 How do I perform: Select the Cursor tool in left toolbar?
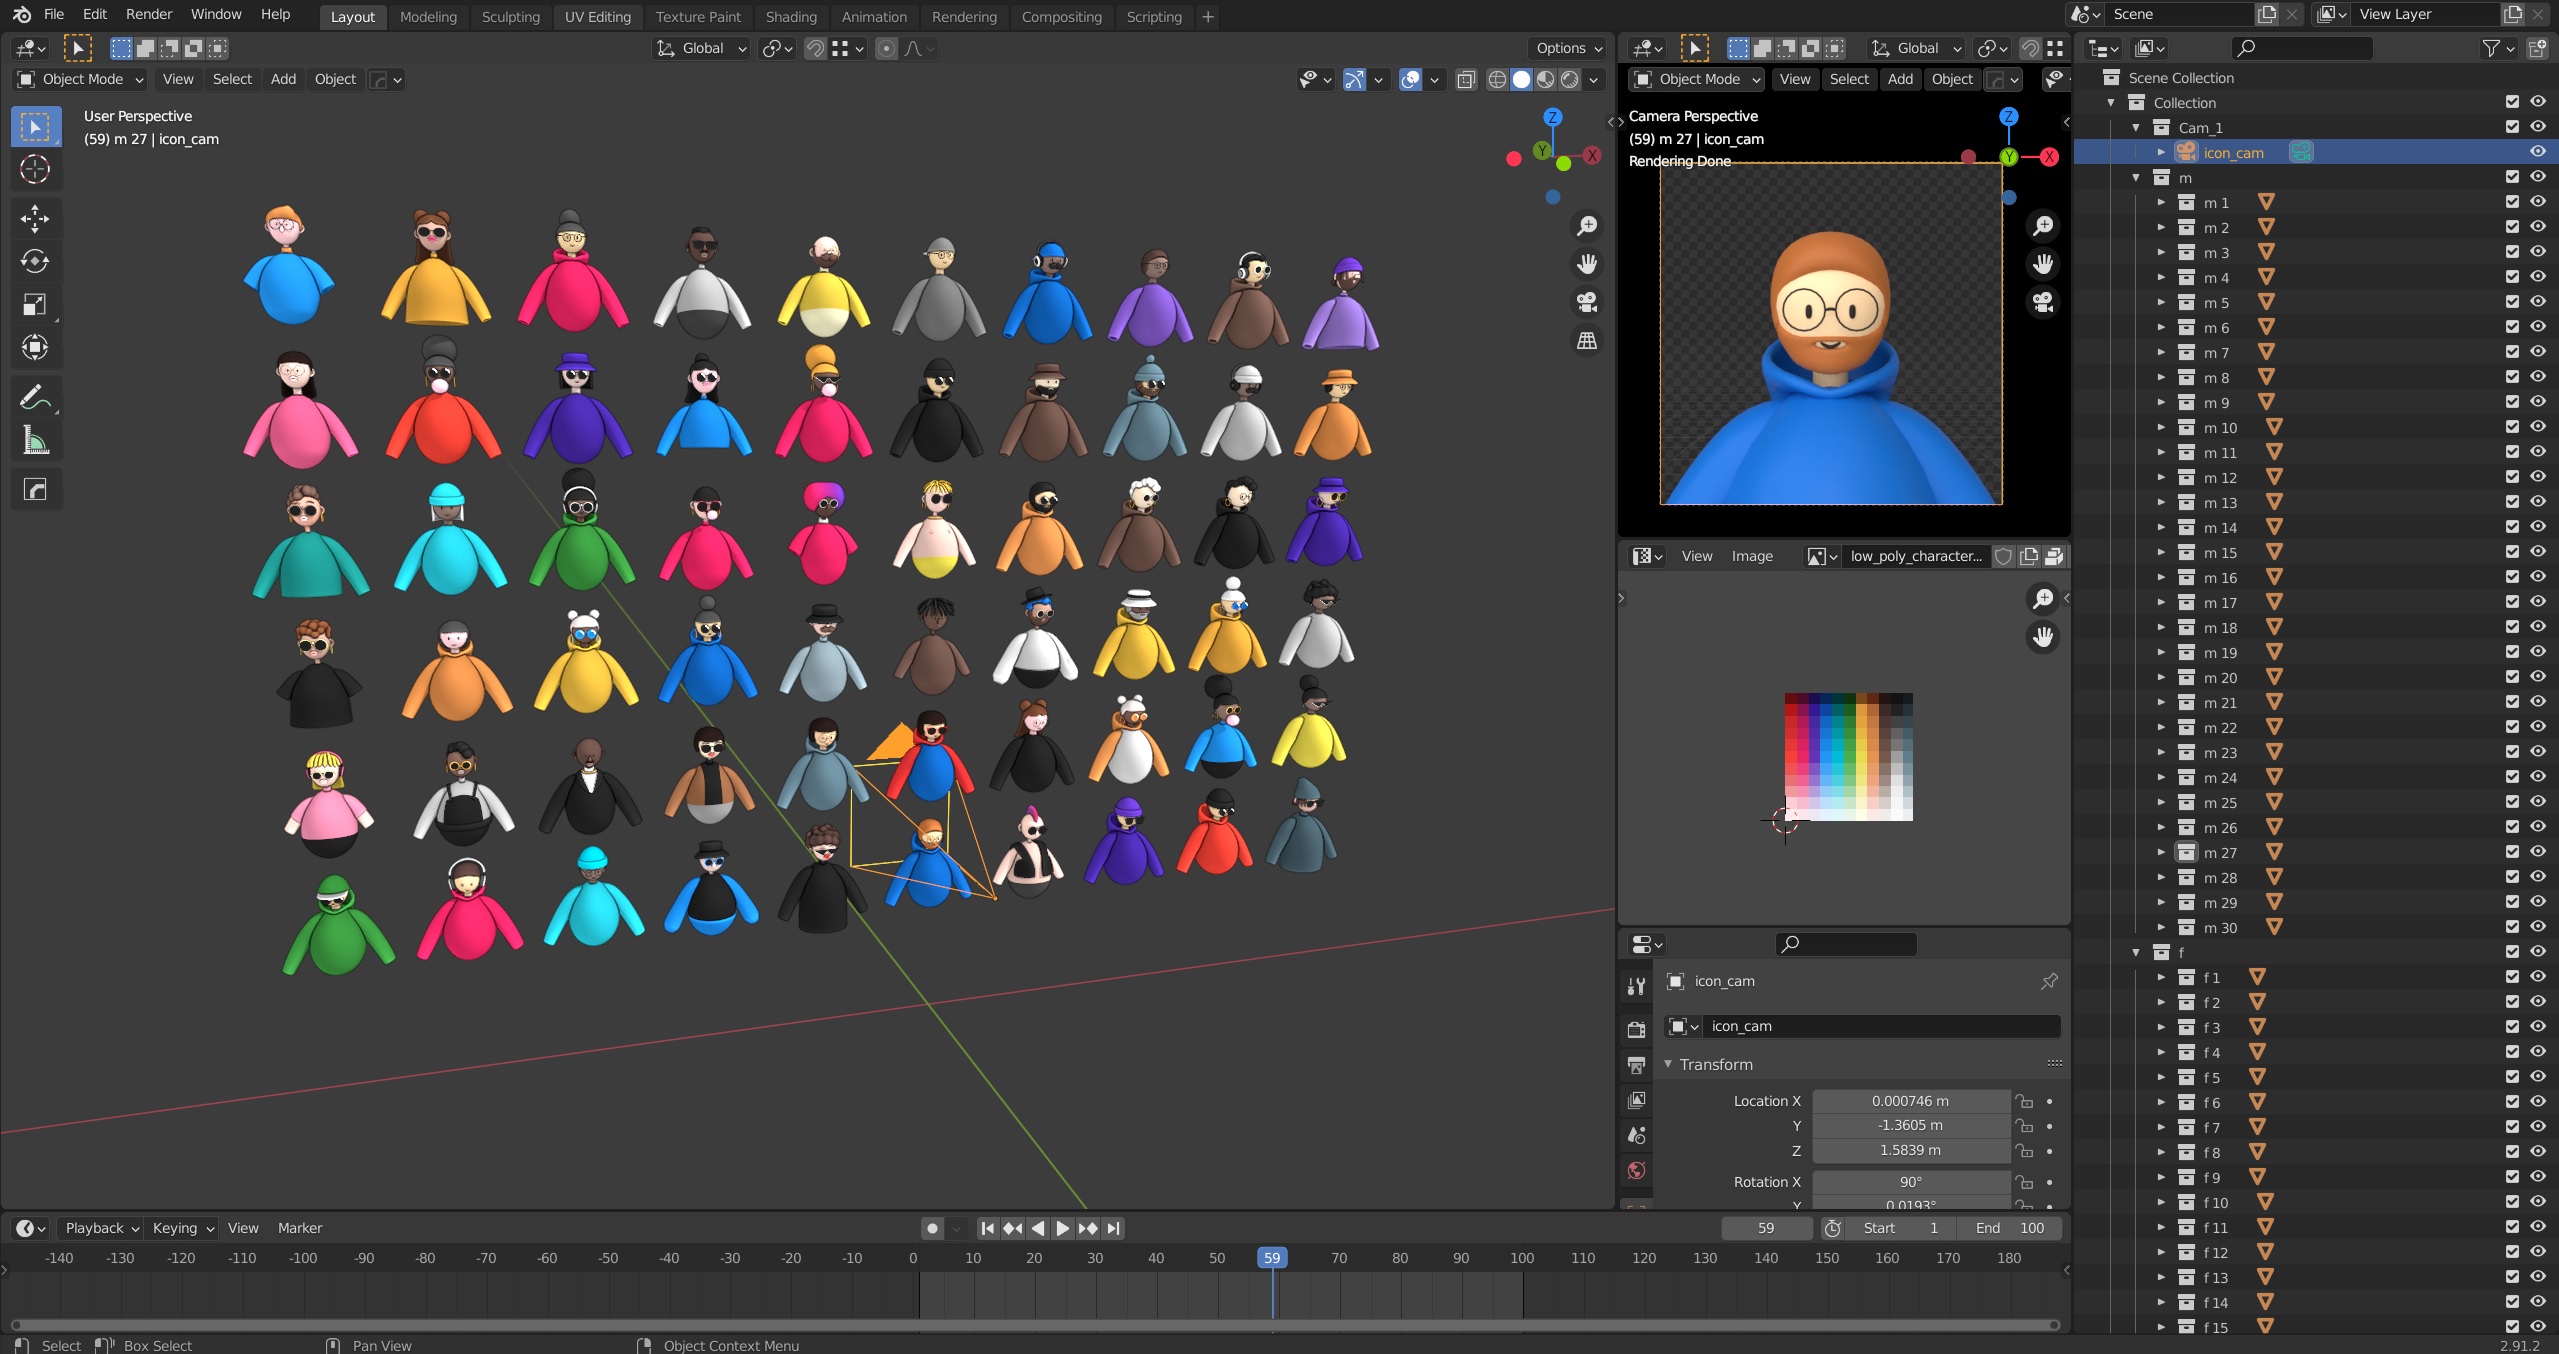click(x=35, y=170)
